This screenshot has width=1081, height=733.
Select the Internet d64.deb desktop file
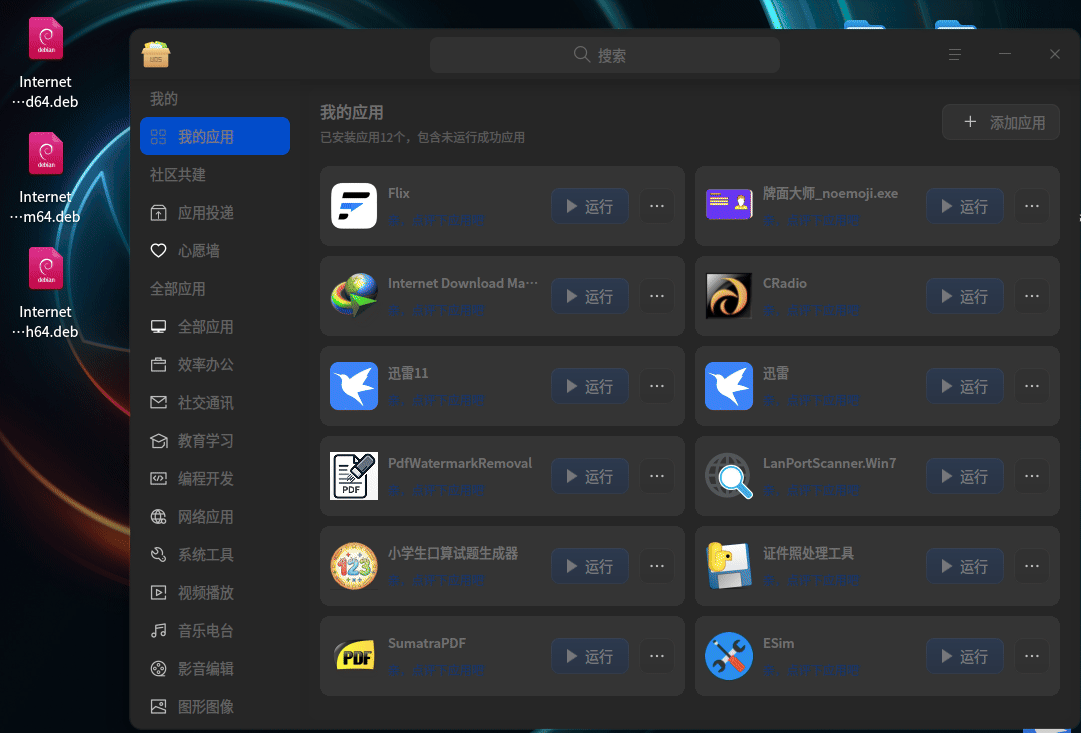[x=46, y=63]
